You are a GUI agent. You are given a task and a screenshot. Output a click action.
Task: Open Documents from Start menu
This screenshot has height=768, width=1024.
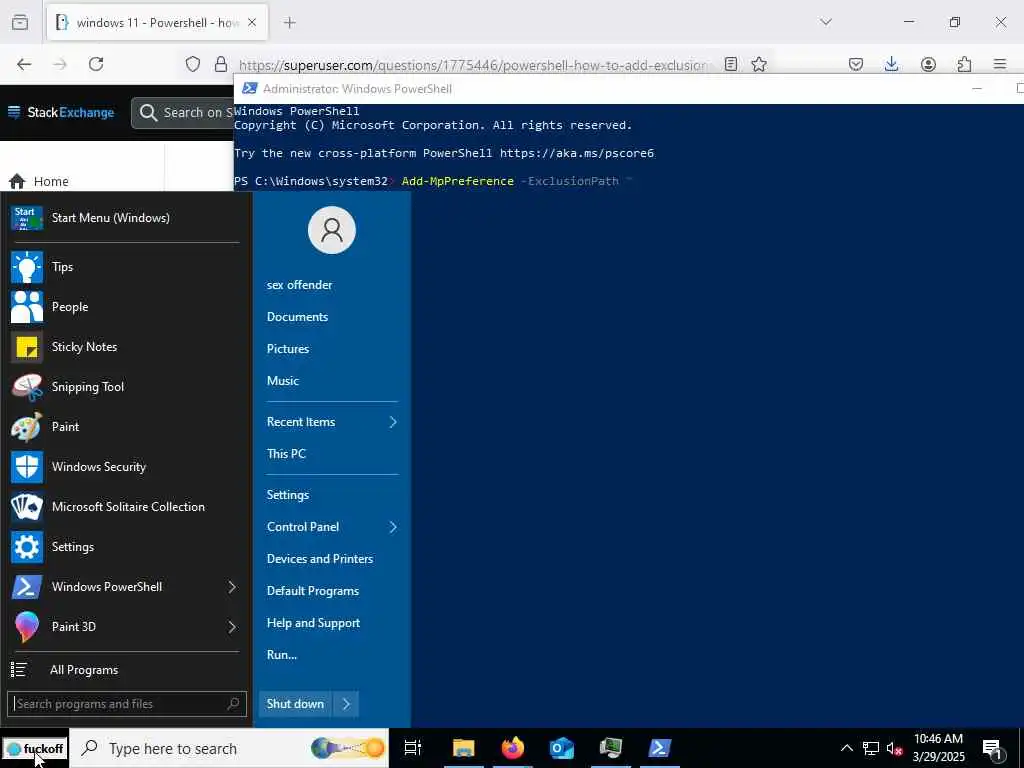297,317
